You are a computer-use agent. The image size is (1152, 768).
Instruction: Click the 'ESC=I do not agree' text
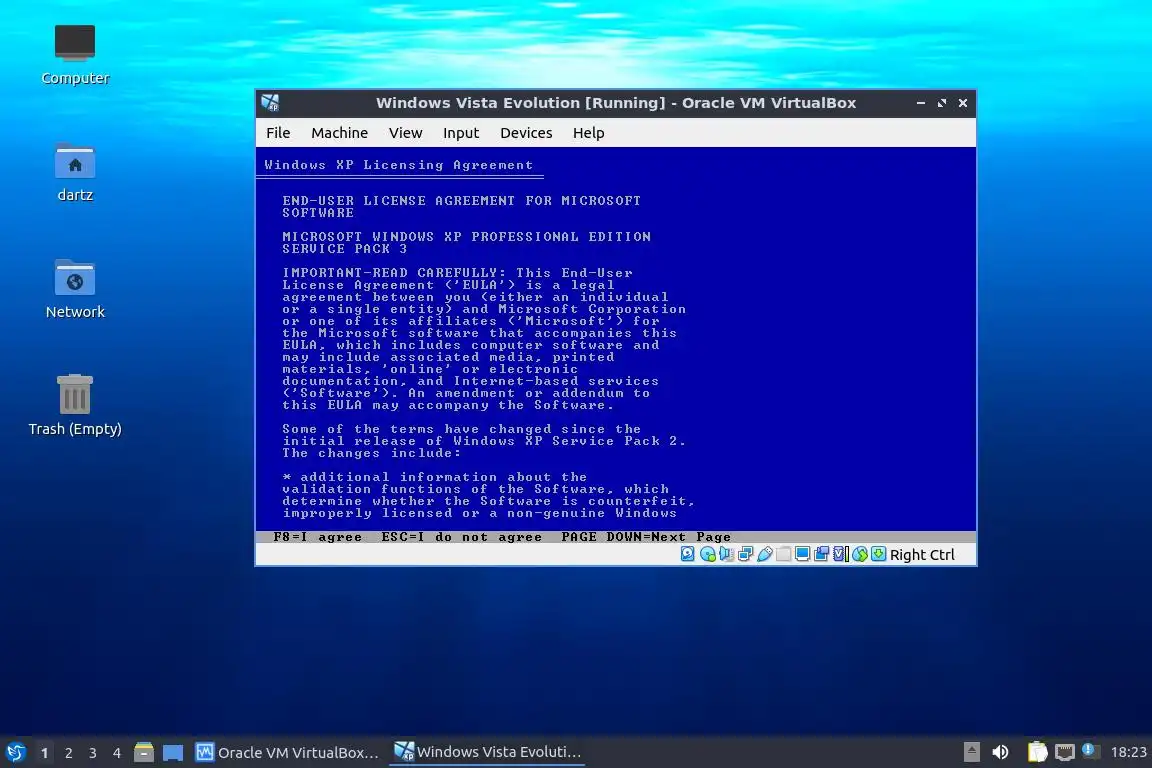[461, 536]
